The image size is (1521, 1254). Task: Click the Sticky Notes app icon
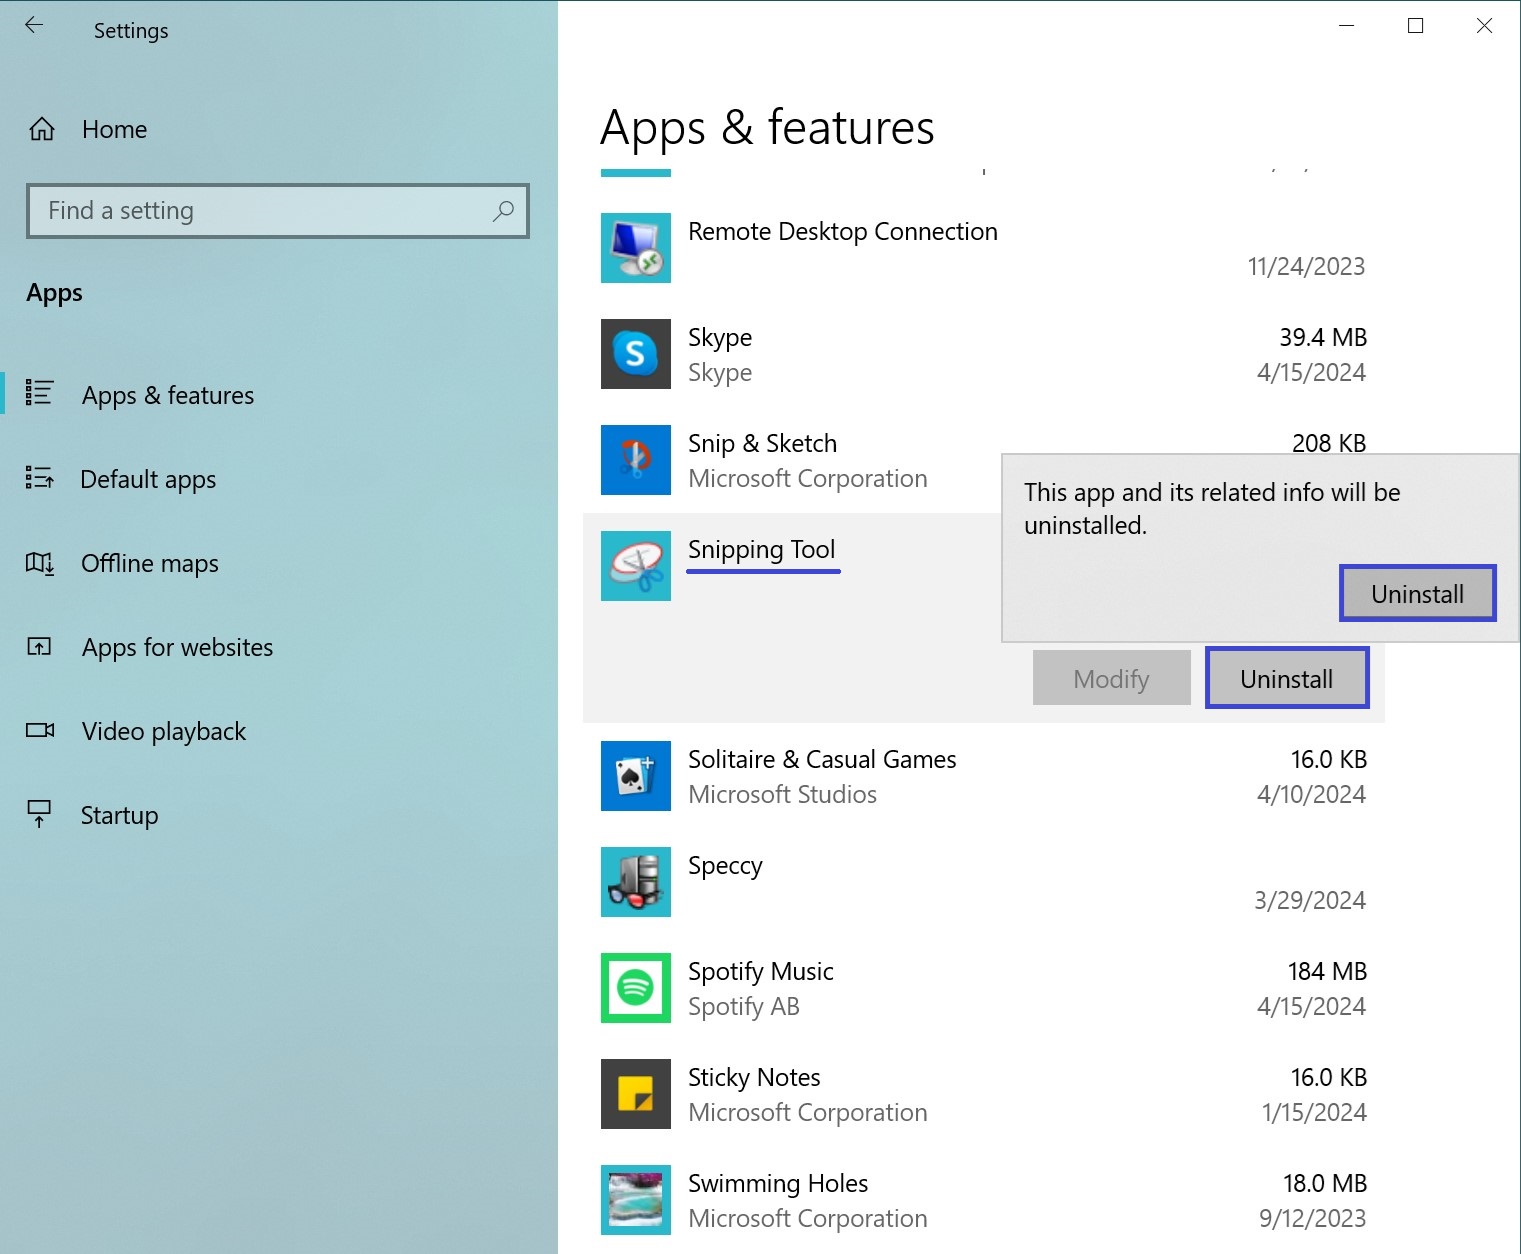coord(635,1094)
